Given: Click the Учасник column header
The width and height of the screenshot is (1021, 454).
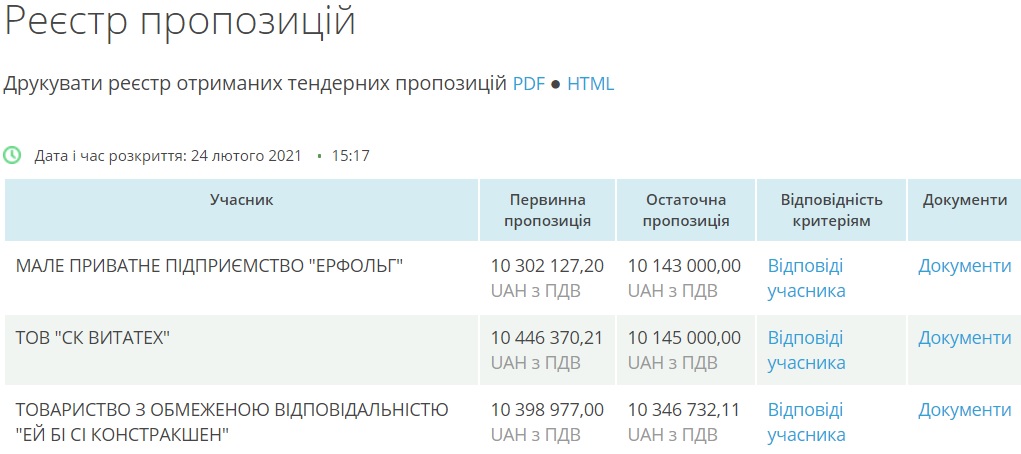Looking at the screenshot, I should (x=241, y=200).
